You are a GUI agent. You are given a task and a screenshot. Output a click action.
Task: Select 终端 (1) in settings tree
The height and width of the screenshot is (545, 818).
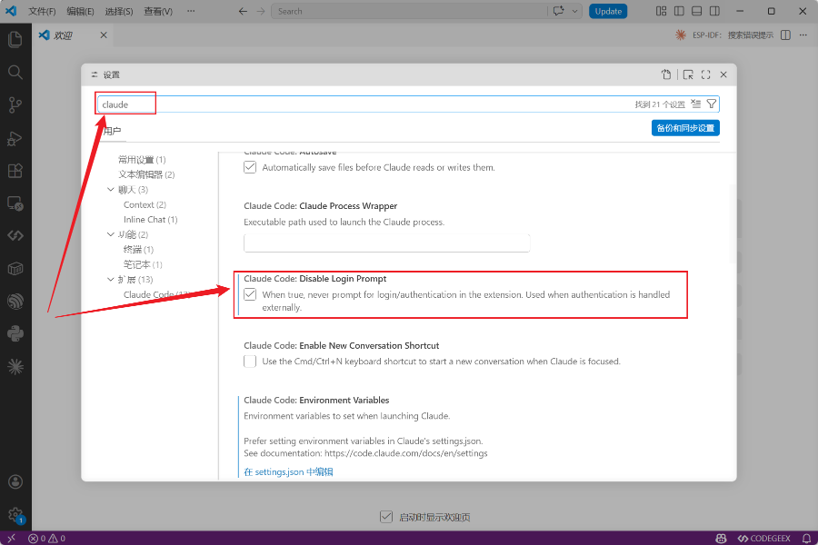tap(138, 249)
